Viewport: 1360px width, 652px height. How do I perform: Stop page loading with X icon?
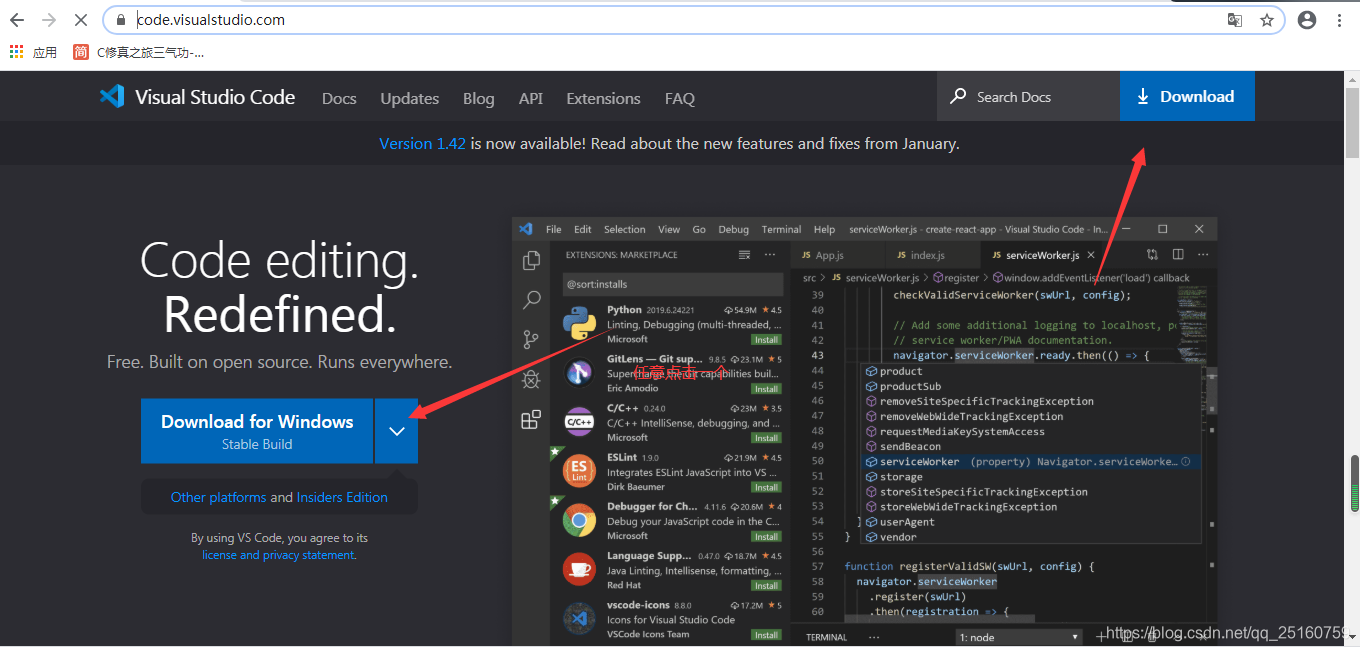[x=81, y=20]
